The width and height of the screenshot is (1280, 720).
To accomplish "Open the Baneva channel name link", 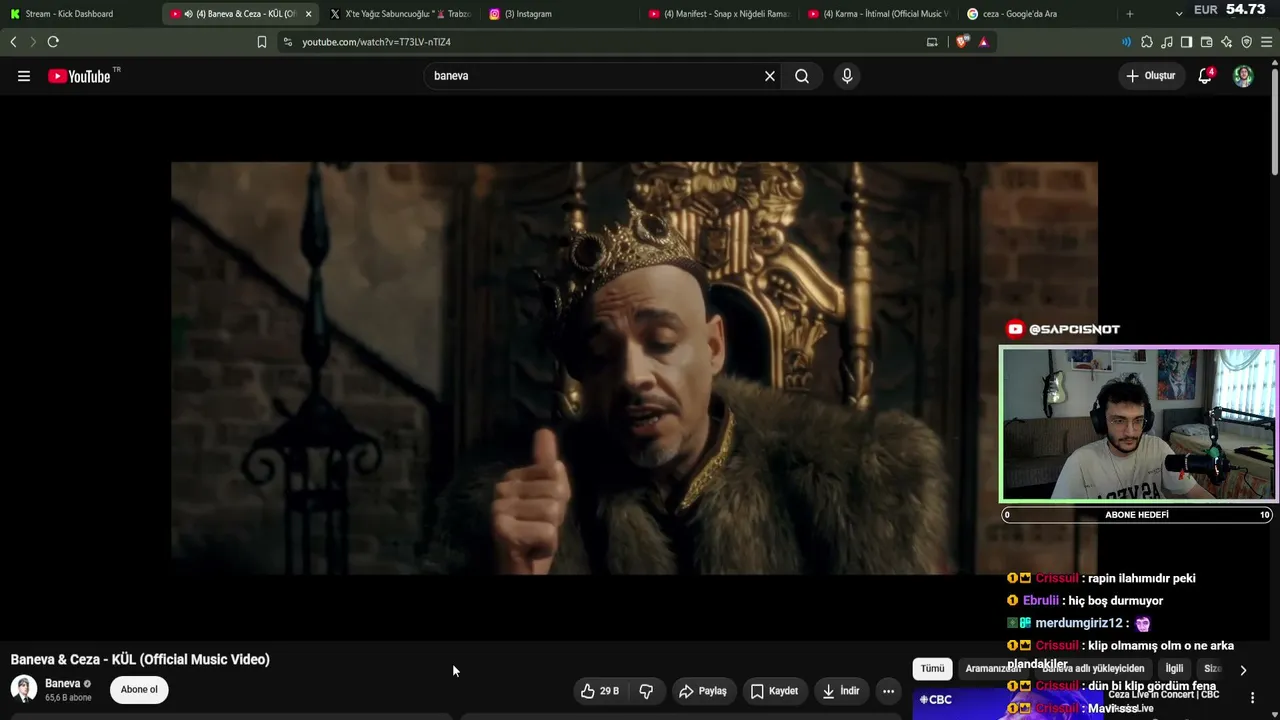I will point(63,684).
